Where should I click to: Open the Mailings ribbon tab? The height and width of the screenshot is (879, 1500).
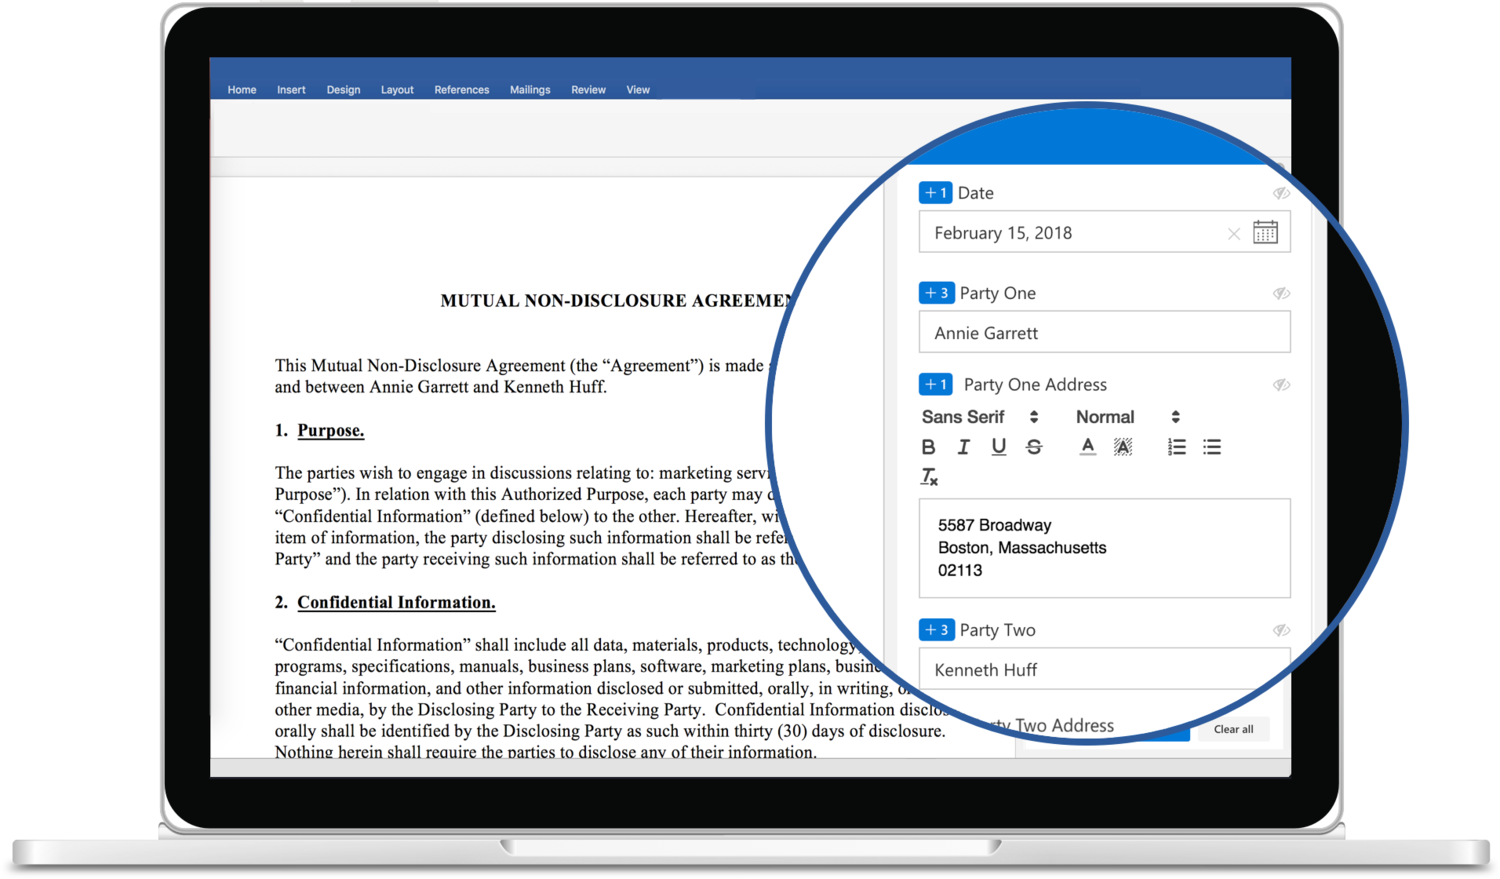pyautogui.click(x=530, y=90)
